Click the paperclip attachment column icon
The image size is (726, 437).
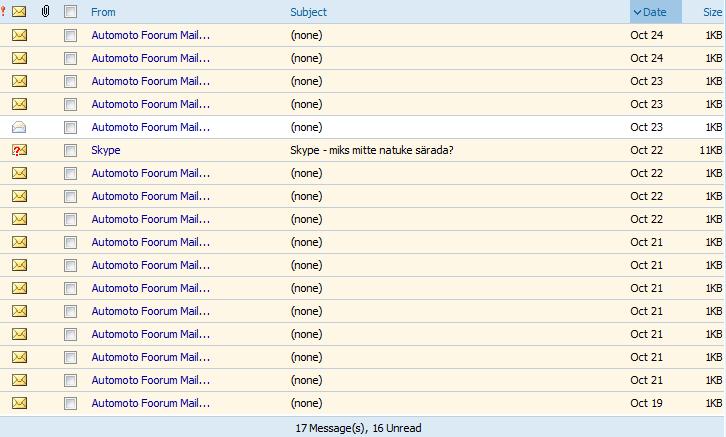(45, 12)
